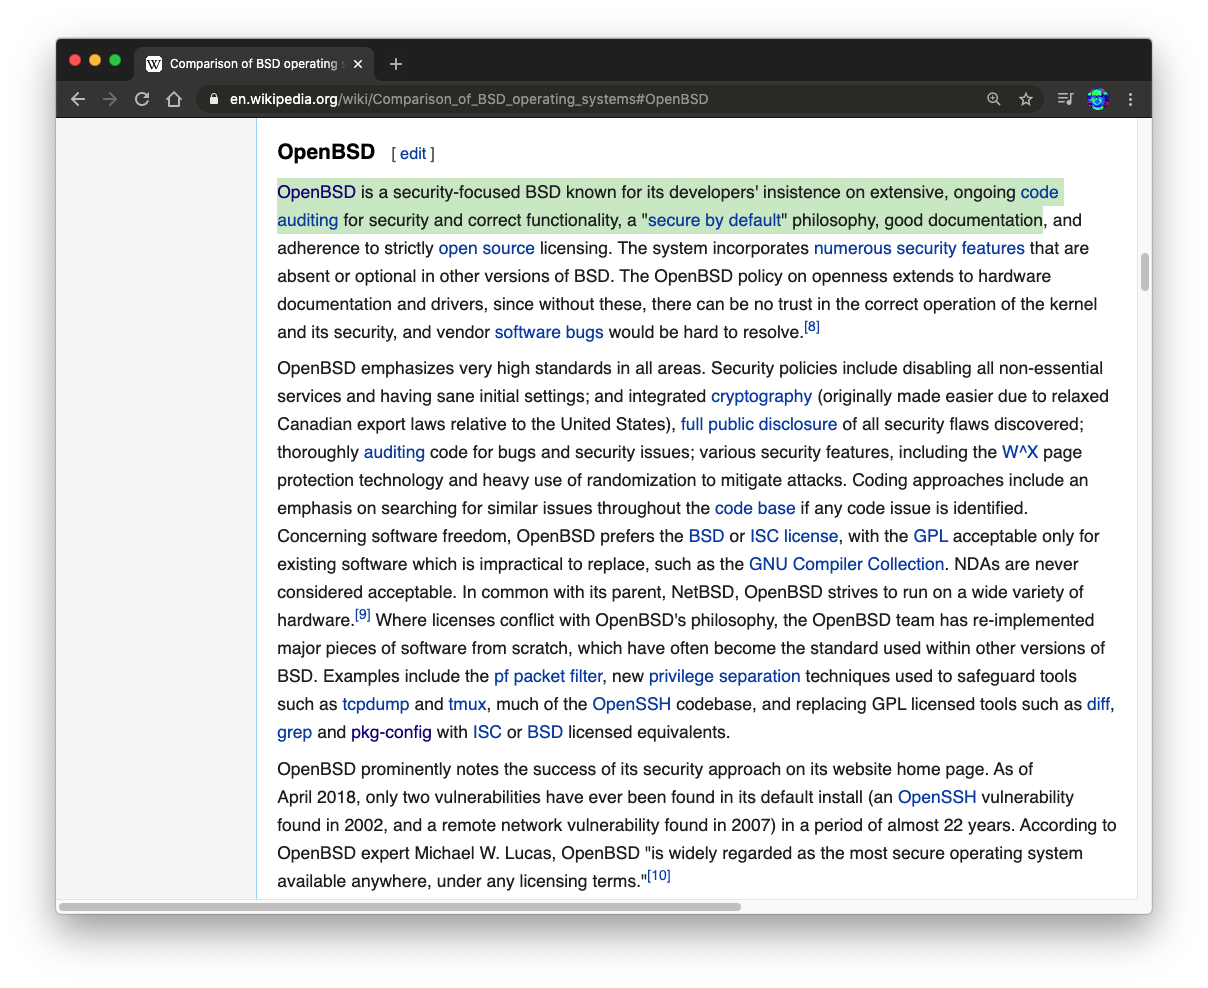
Task: Click the horizontal scrollbar at window bottom
Action: tap(400, 907)
